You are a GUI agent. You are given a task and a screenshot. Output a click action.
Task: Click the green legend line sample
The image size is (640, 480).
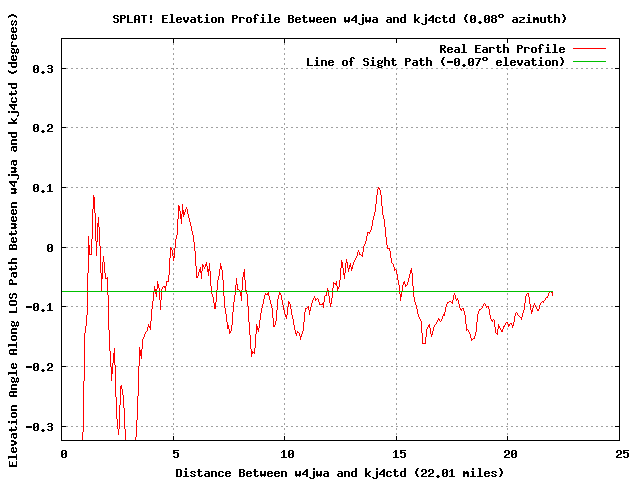[589, 62]
